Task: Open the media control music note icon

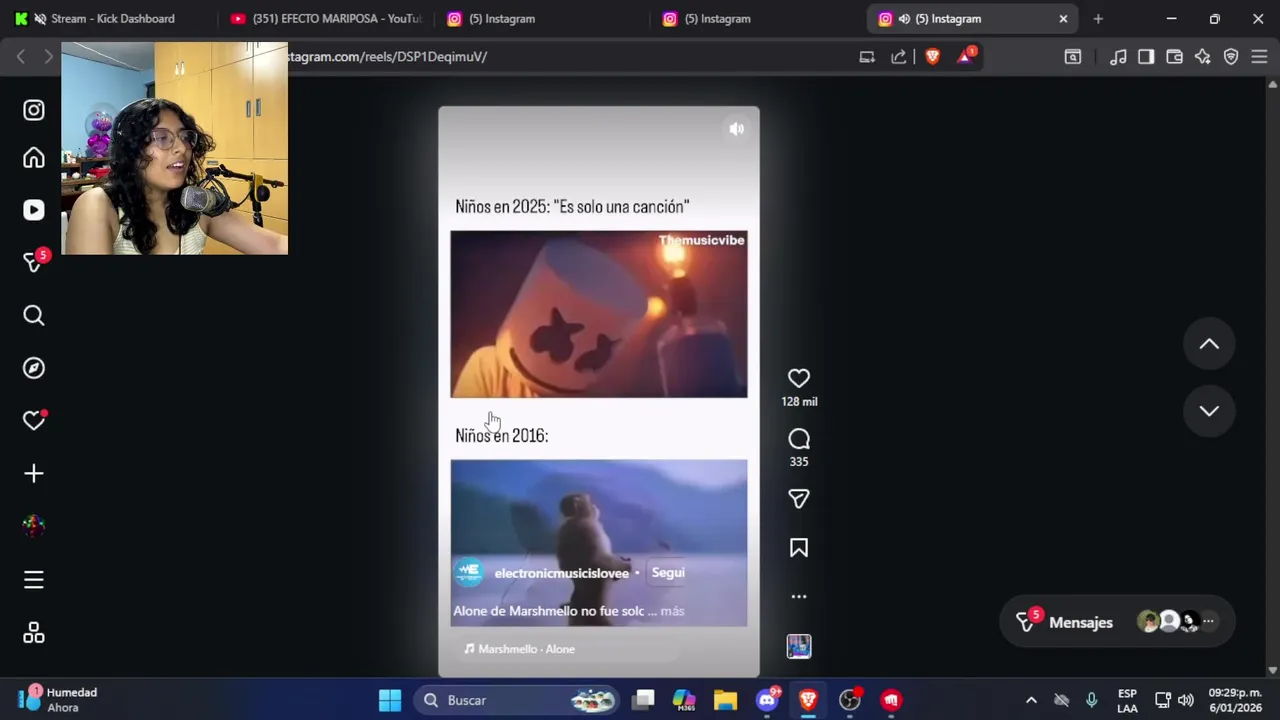Action: click(1118, 57)
